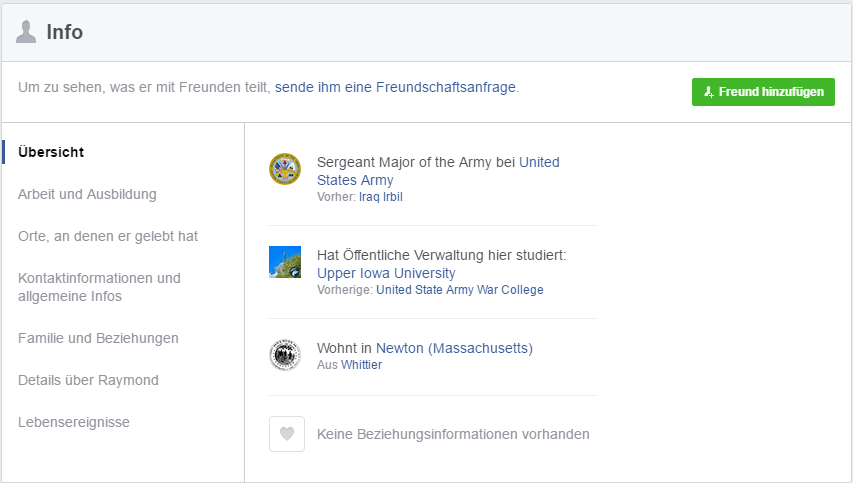Image resolution: width=853 pixels, height=483 pixels.
Task: Show Details über Raymond
Action: click(88, 380)
